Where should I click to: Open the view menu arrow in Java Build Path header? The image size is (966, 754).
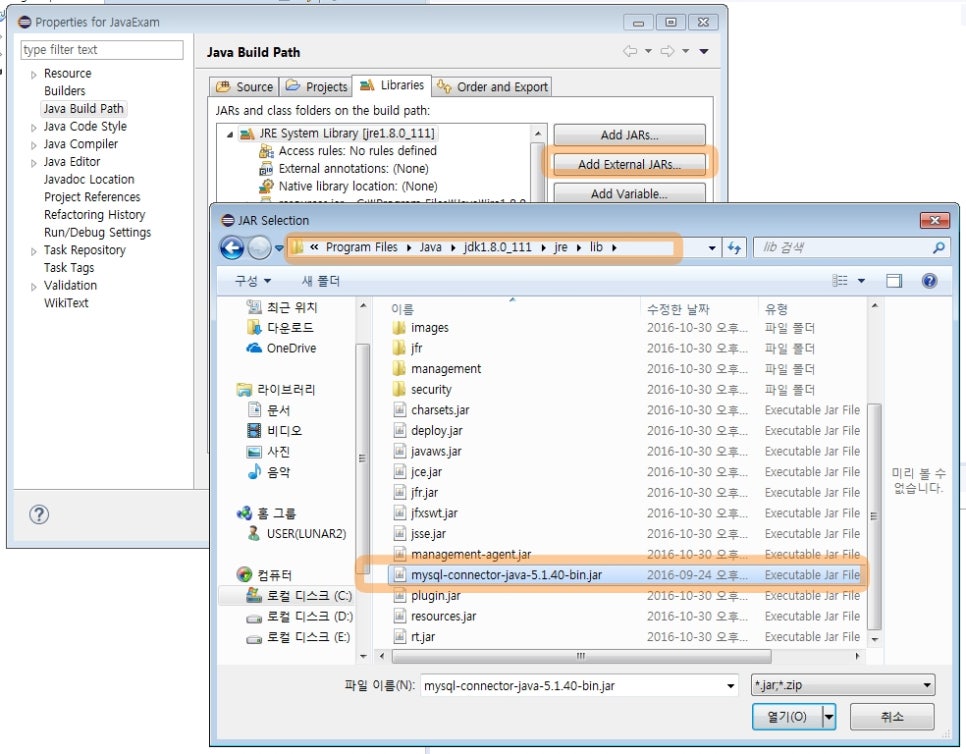704,51
